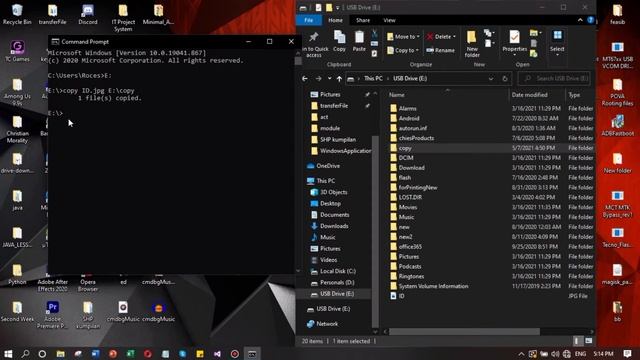Open Visual Studio from taskbar

coord(217,354)
